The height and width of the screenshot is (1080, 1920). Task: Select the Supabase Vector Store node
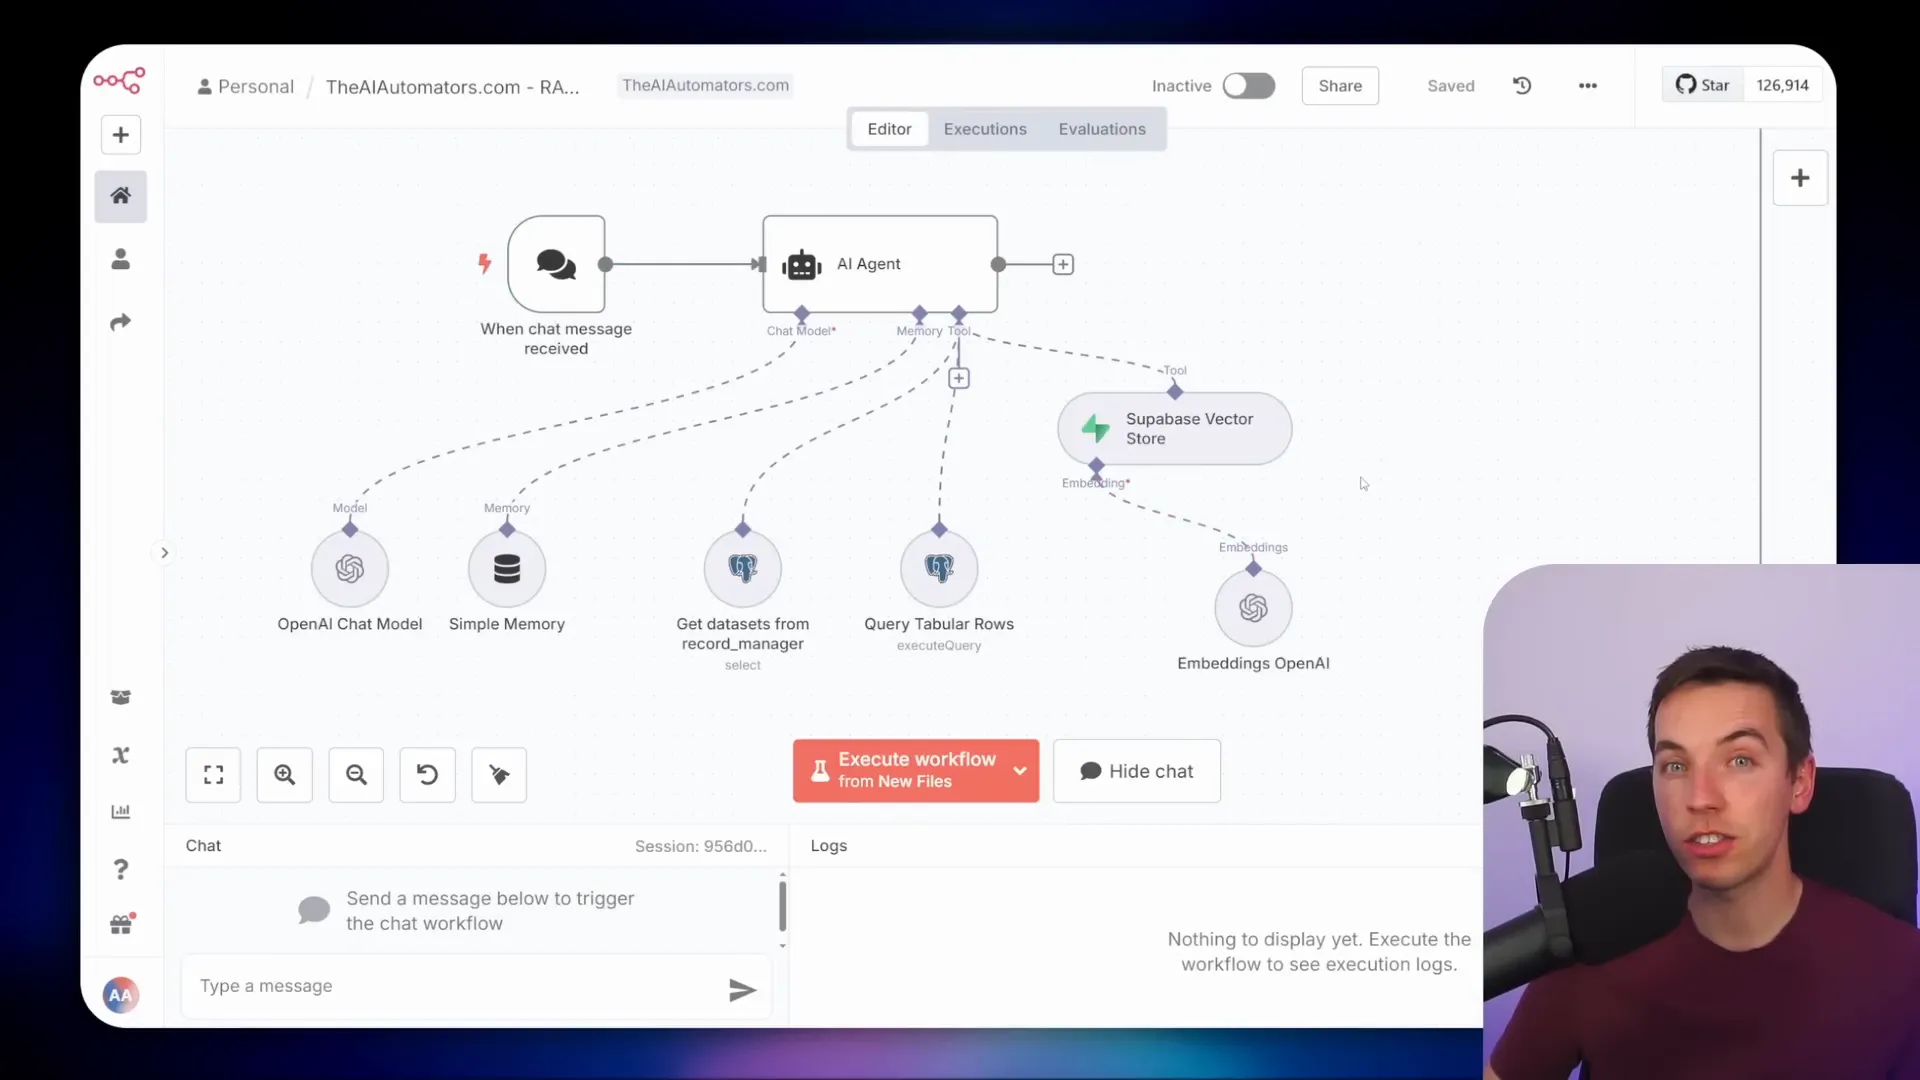point(1175,429)
